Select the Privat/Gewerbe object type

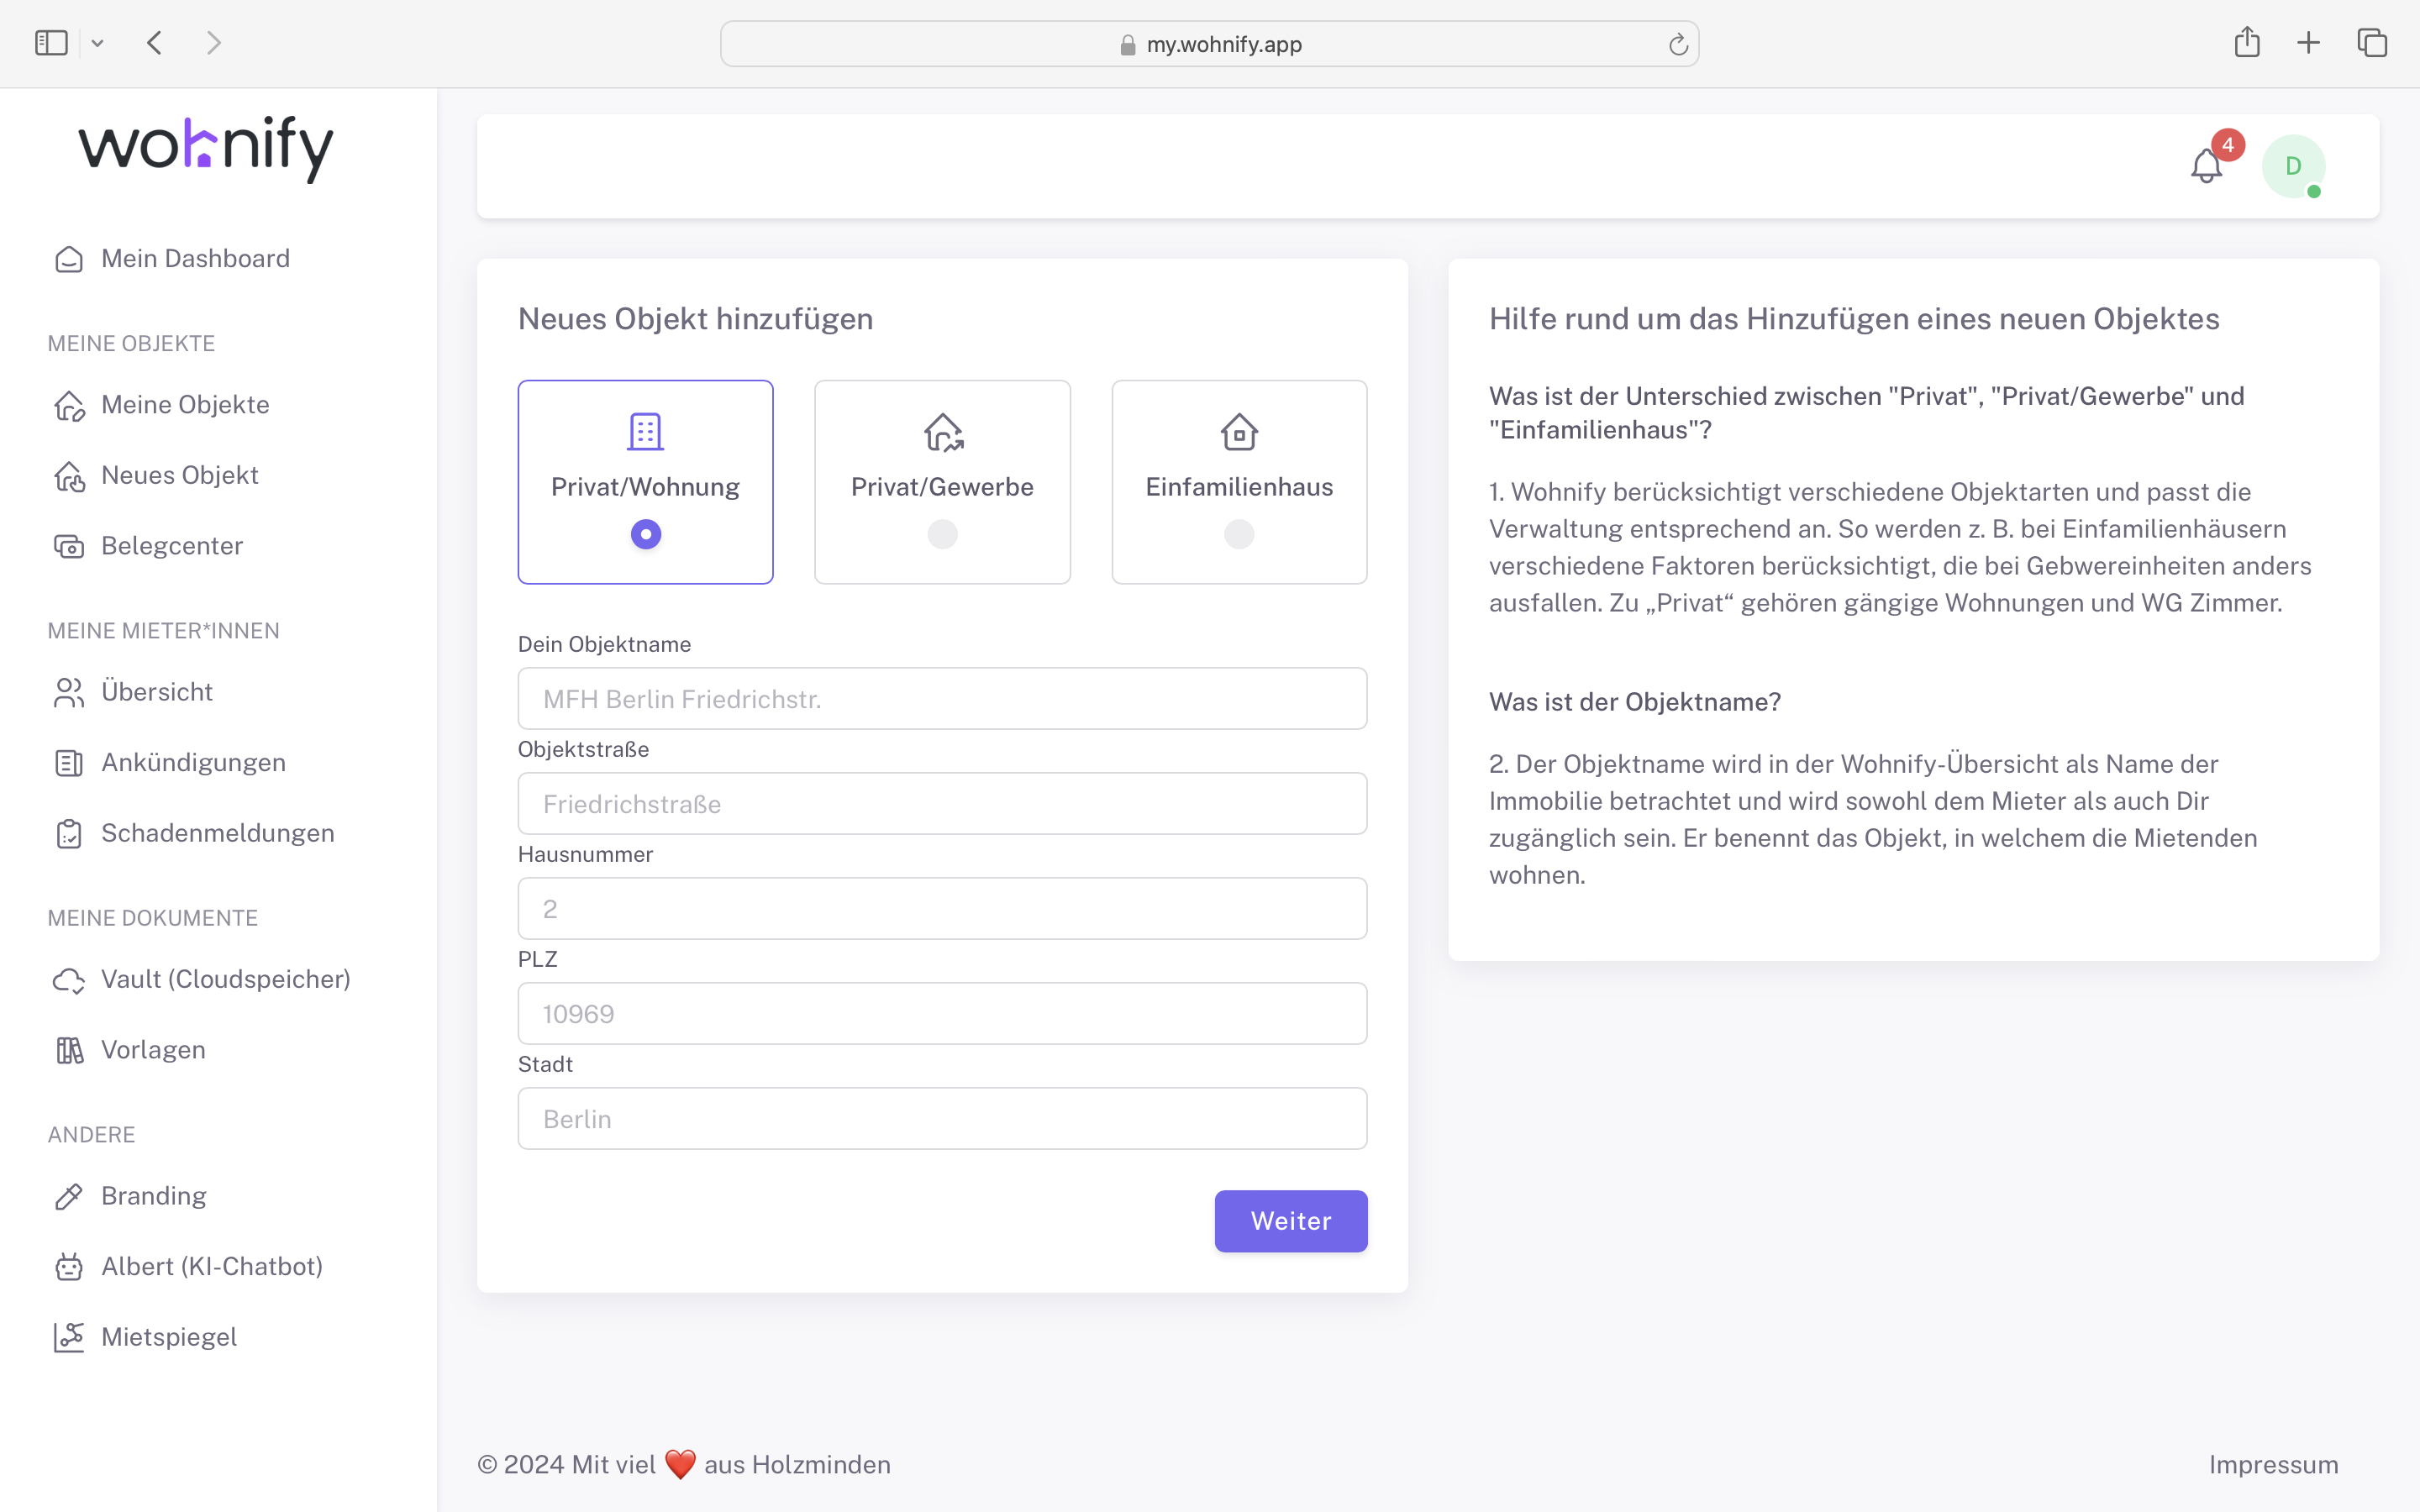[x=941, y=482]
